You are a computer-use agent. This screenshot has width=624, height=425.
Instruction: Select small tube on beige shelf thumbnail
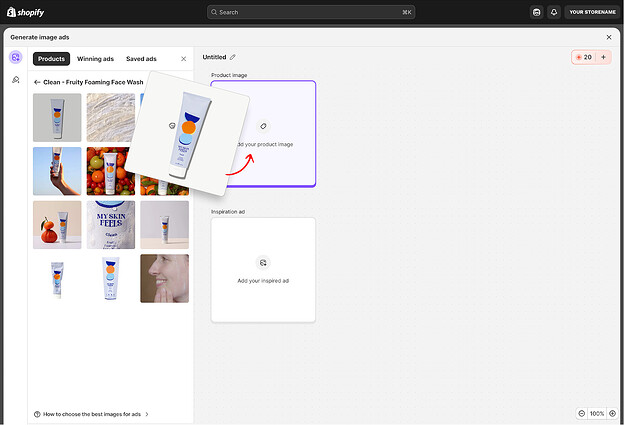164,225
